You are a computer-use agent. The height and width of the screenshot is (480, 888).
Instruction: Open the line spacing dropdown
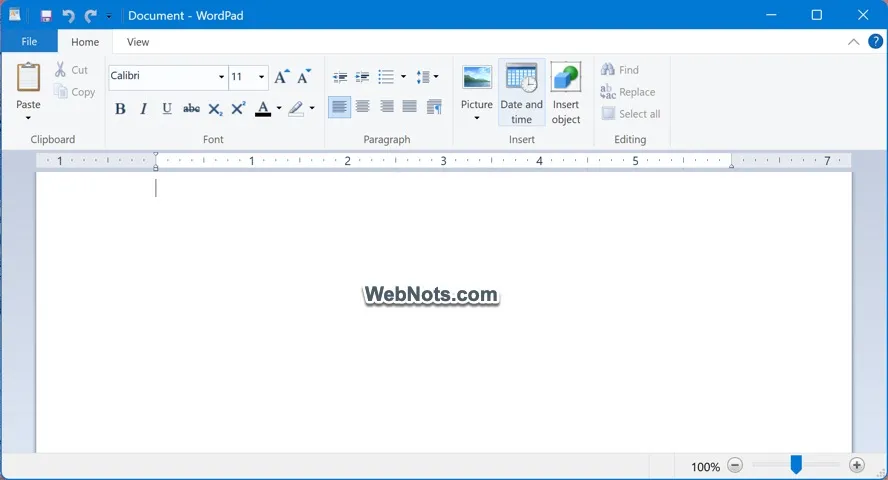click(x=428, y=77)
